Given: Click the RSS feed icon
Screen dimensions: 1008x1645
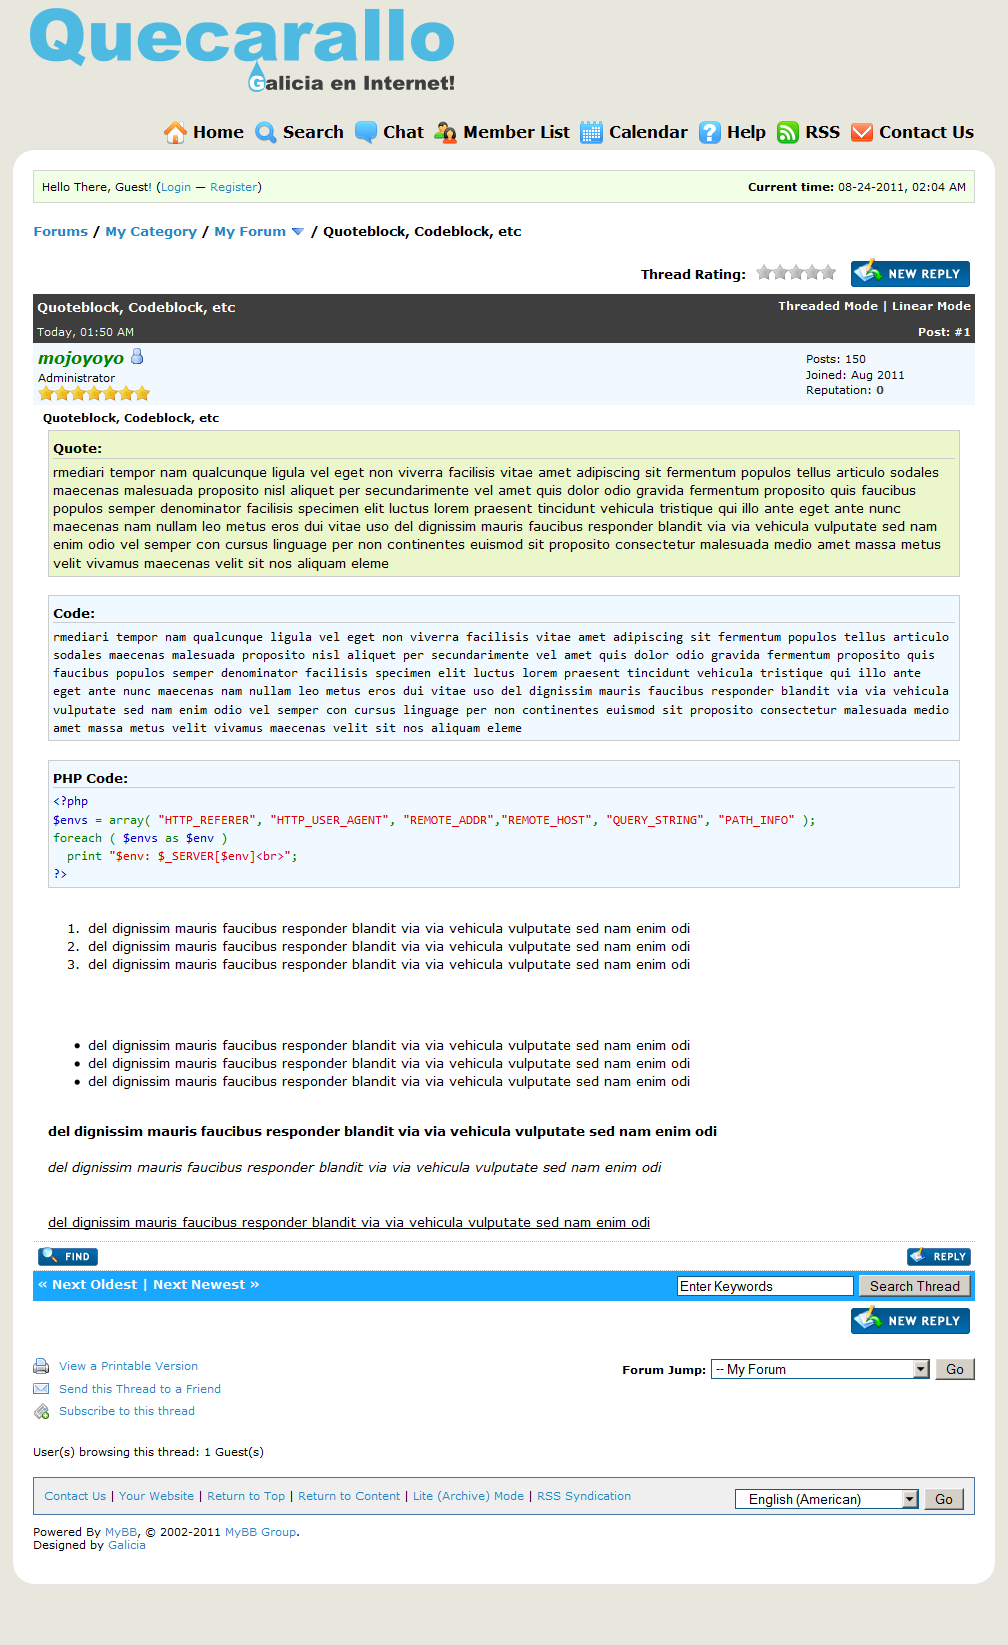Looking at the screenshot, I should [x=788, y=132].
